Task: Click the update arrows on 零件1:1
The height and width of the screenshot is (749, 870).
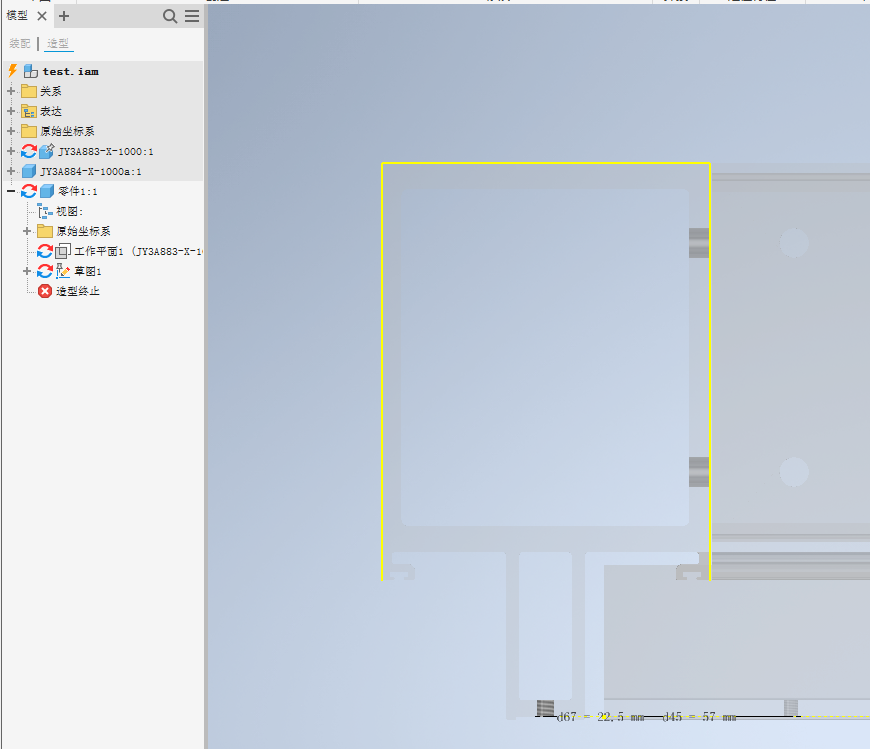Action: (x=28, y=191)
